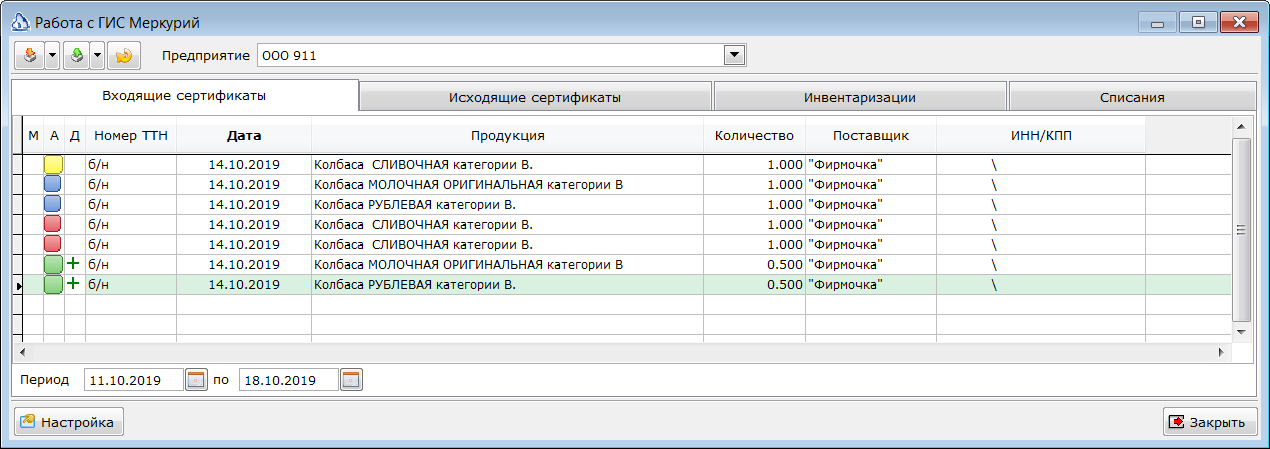Click the А column header
The height and width of the screenshot is (449, 1270).
(x=54, y=135)
